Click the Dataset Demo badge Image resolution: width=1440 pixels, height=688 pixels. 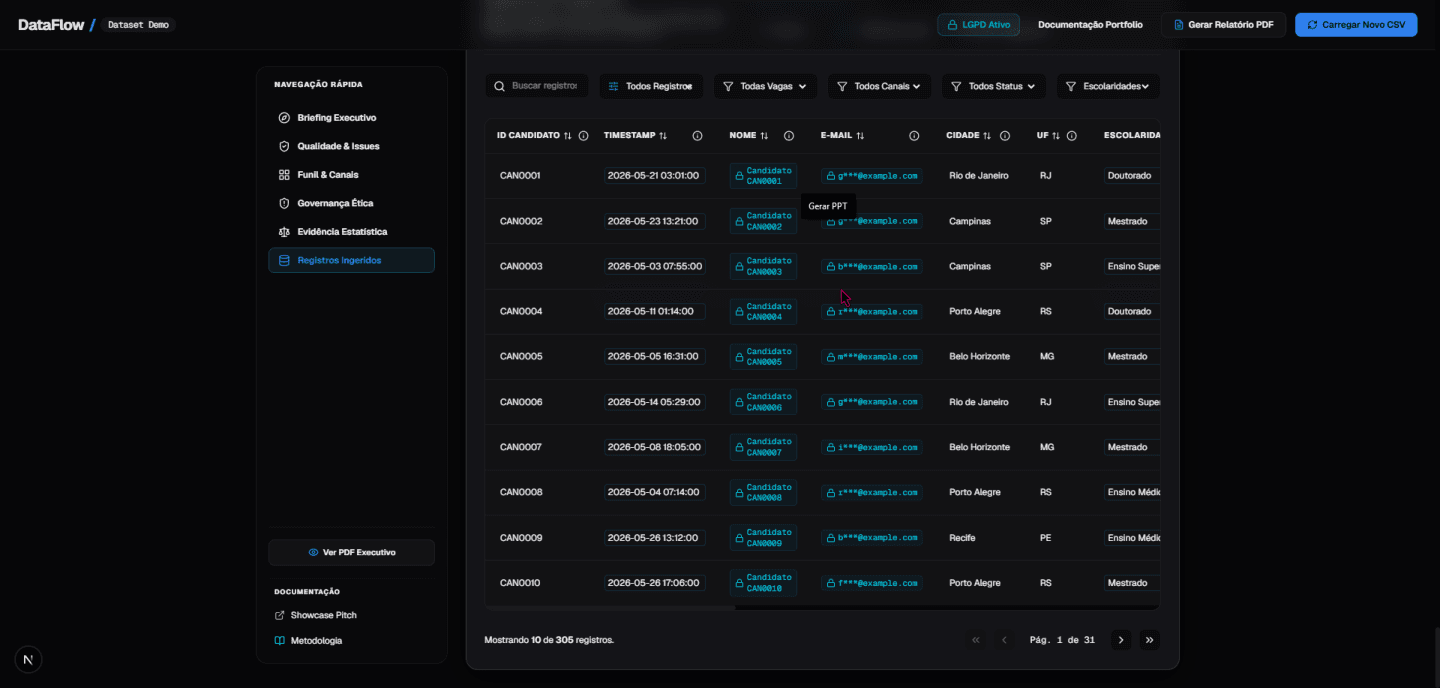point(138,25)
